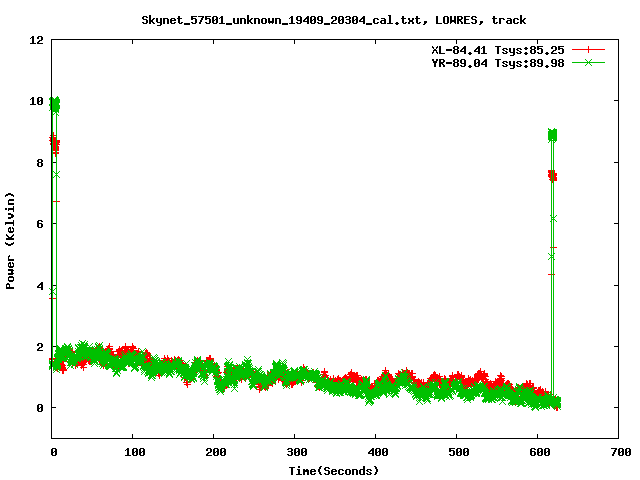
Task: Click the 'Time(Seconds)' x-axis label
Action: 333,471
